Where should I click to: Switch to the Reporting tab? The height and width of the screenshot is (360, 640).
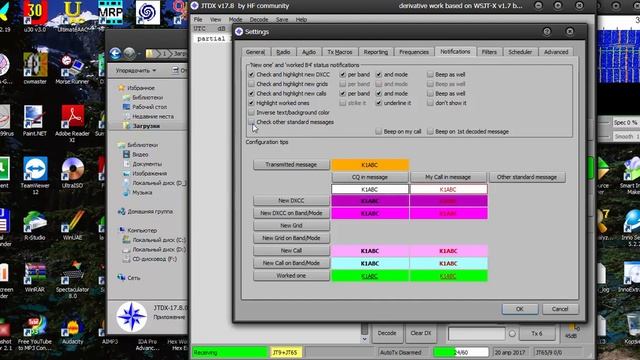[376, 52]
